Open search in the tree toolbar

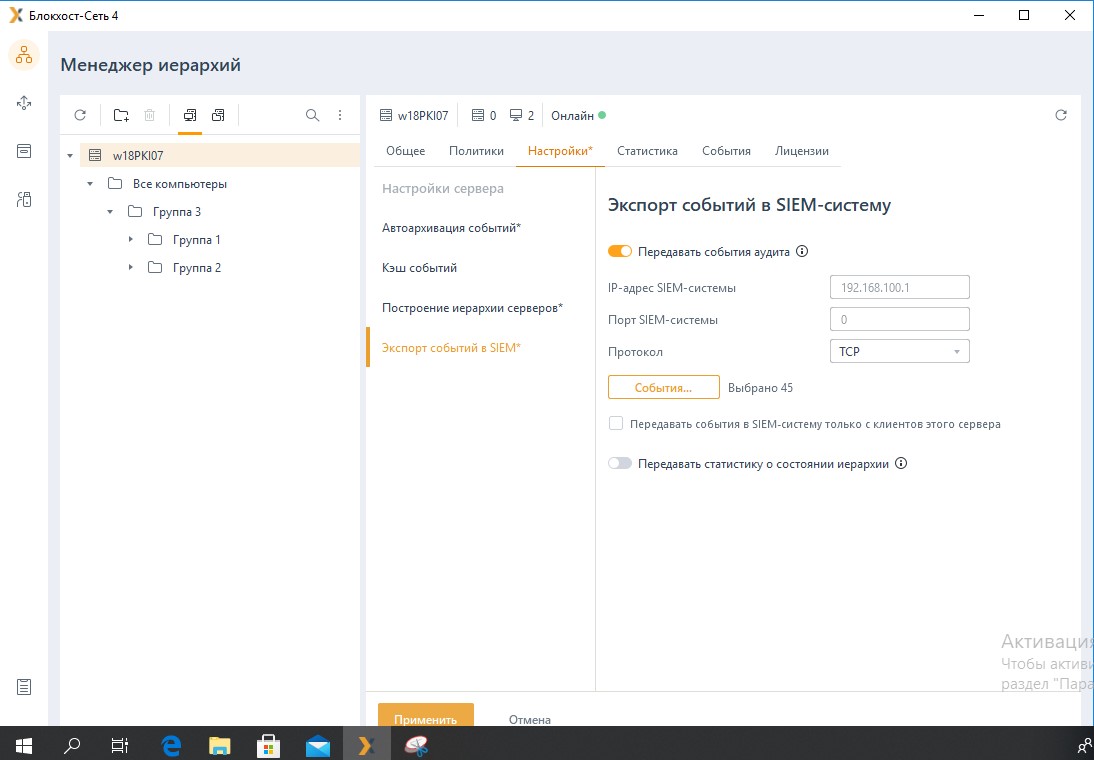coord(313,115)
